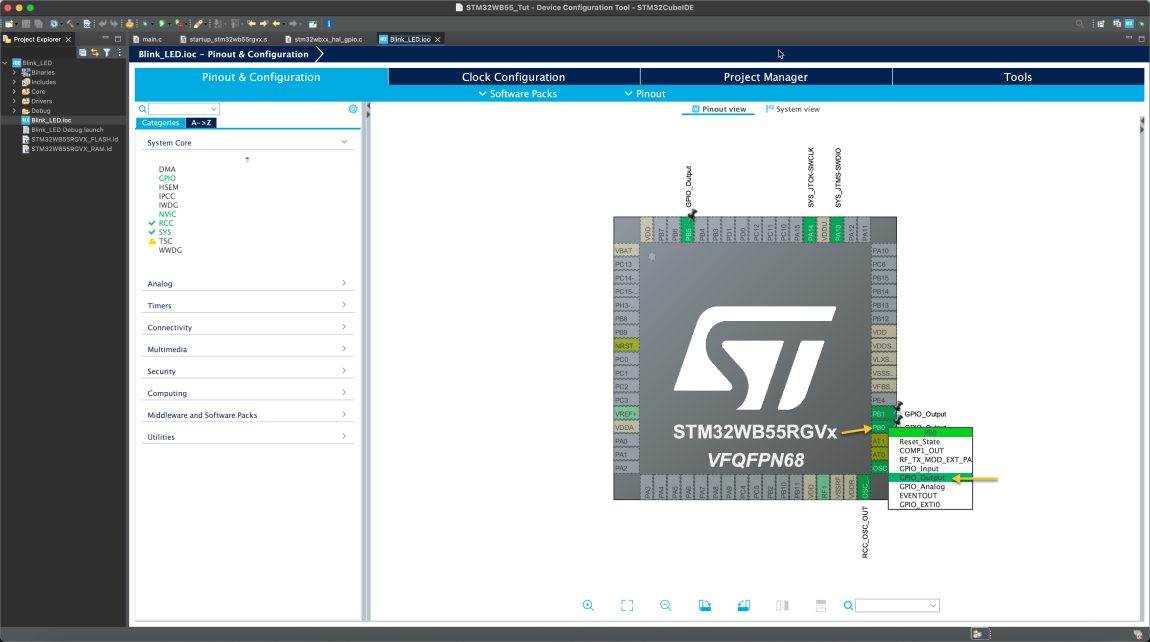Click the best fit view icon
Screen dimensions: 1150x642
click(627, 604)
